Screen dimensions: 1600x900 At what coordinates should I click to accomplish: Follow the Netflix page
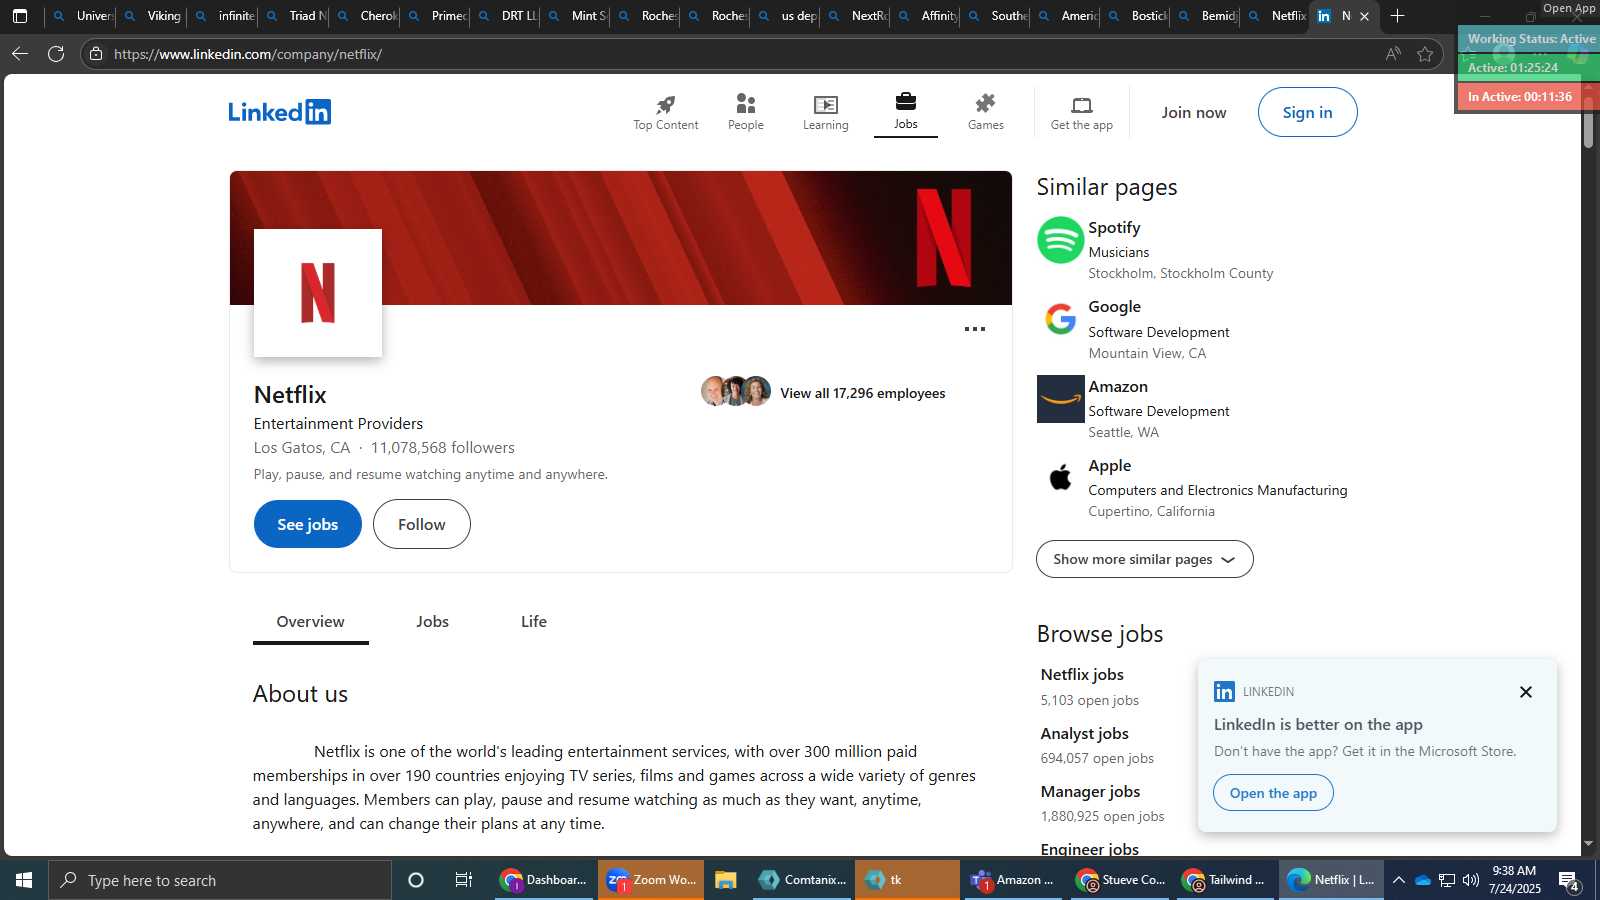coord(422,524)
